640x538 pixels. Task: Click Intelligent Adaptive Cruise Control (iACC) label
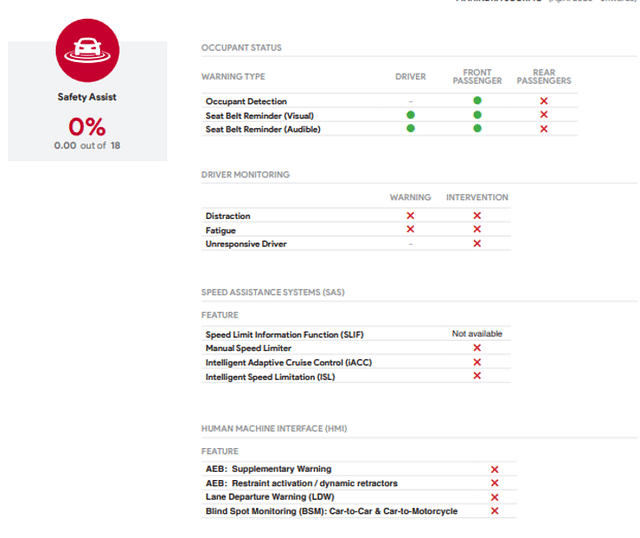289,362
